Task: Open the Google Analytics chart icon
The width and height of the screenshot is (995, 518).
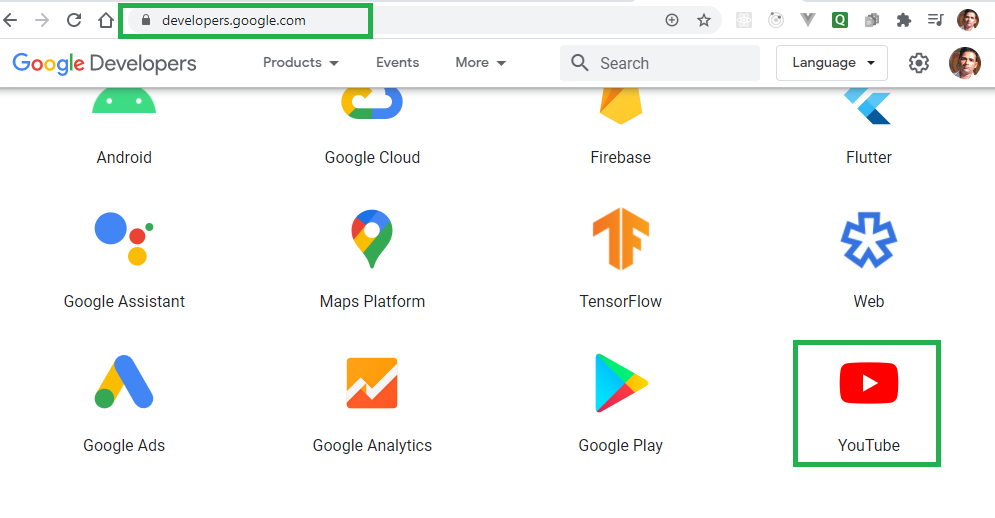Action: tap(372, 383)
